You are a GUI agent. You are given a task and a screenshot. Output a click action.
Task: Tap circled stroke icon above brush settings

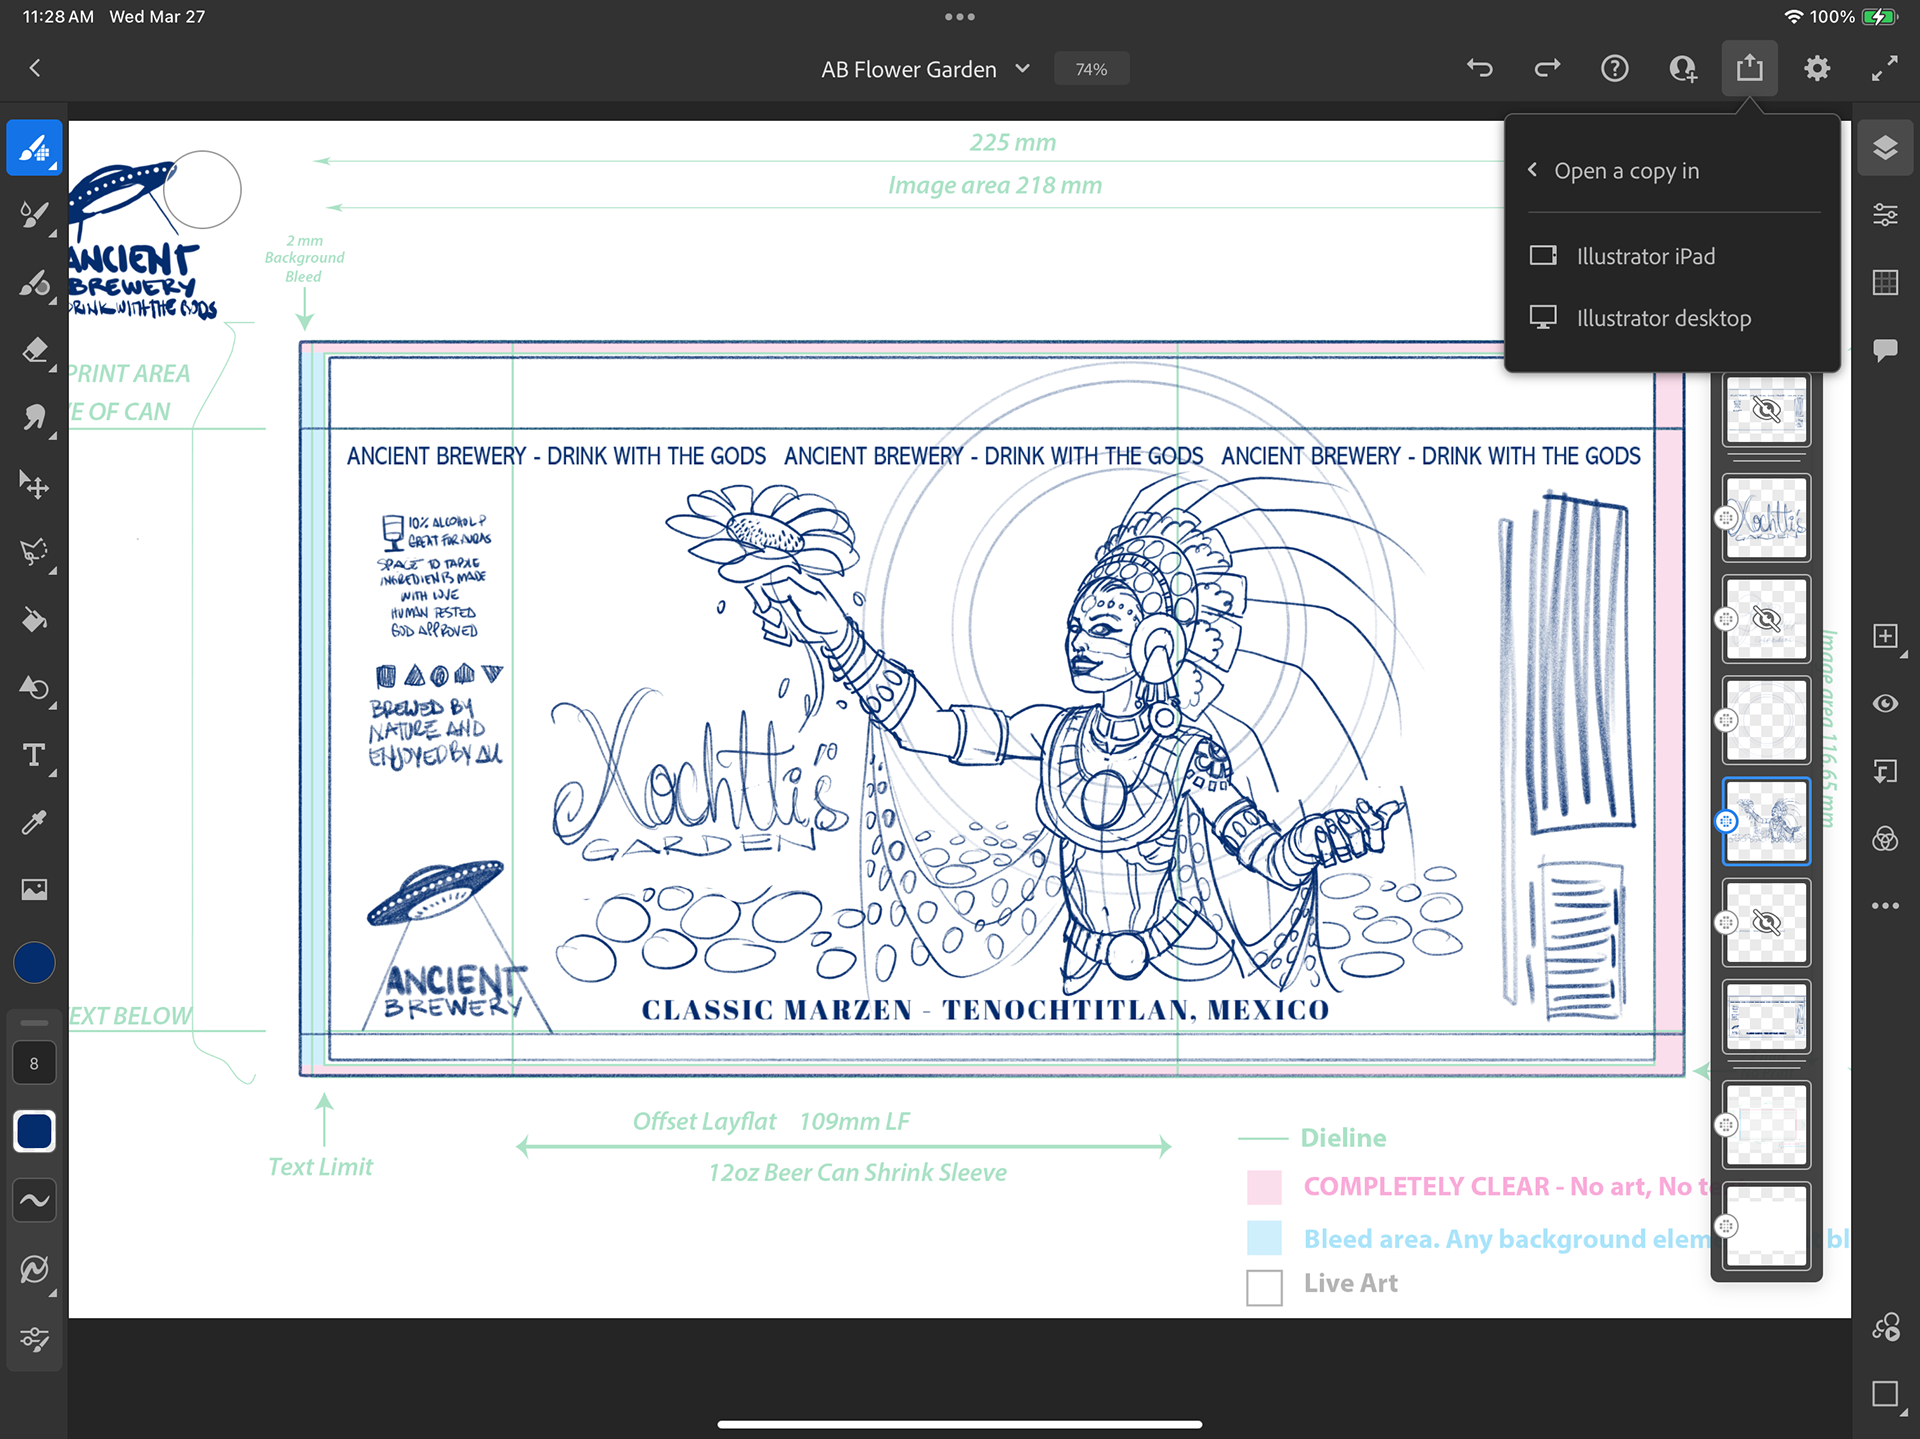34,1270
